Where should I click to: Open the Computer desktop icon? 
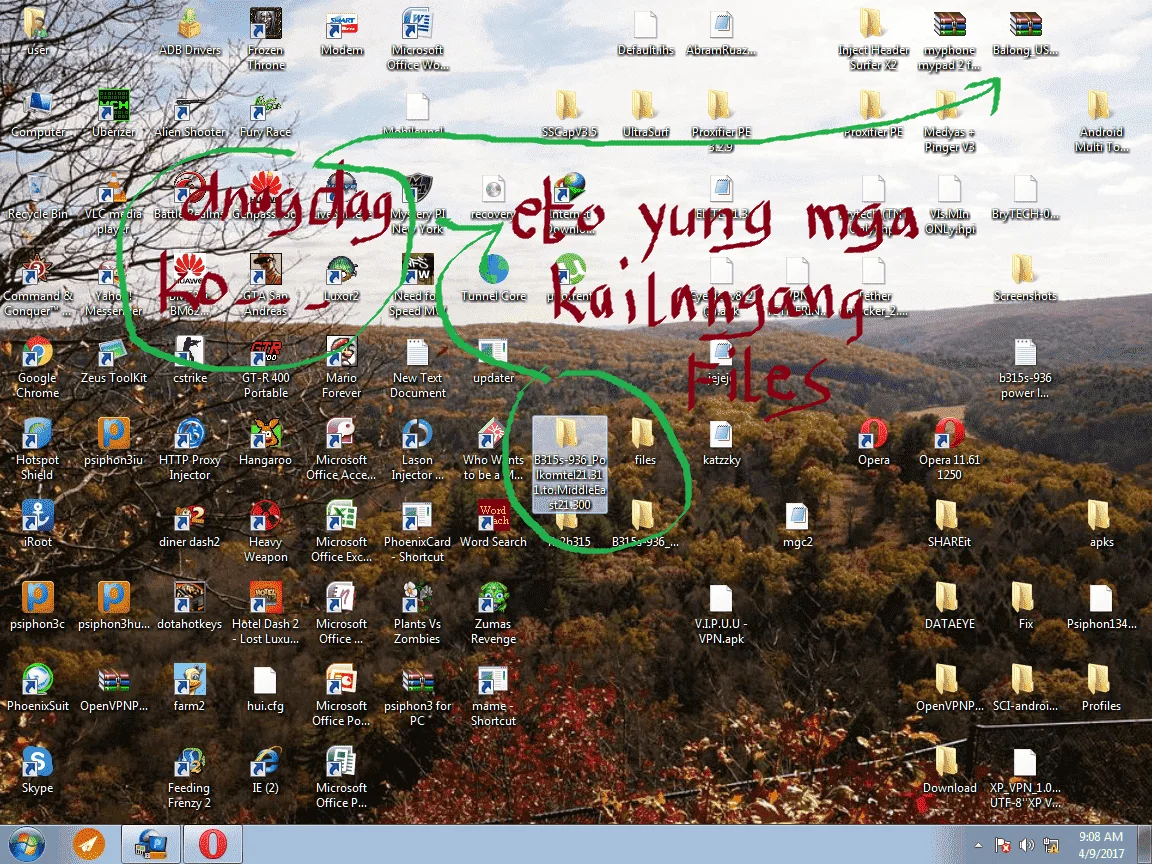pos(37,115)
